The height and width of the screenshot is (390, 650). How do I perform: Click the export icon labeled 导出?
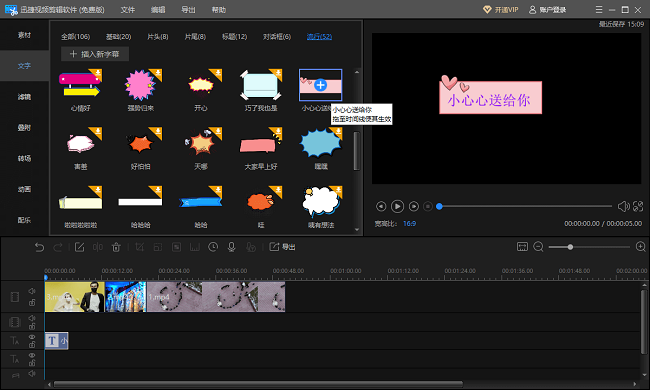[282, 247]
